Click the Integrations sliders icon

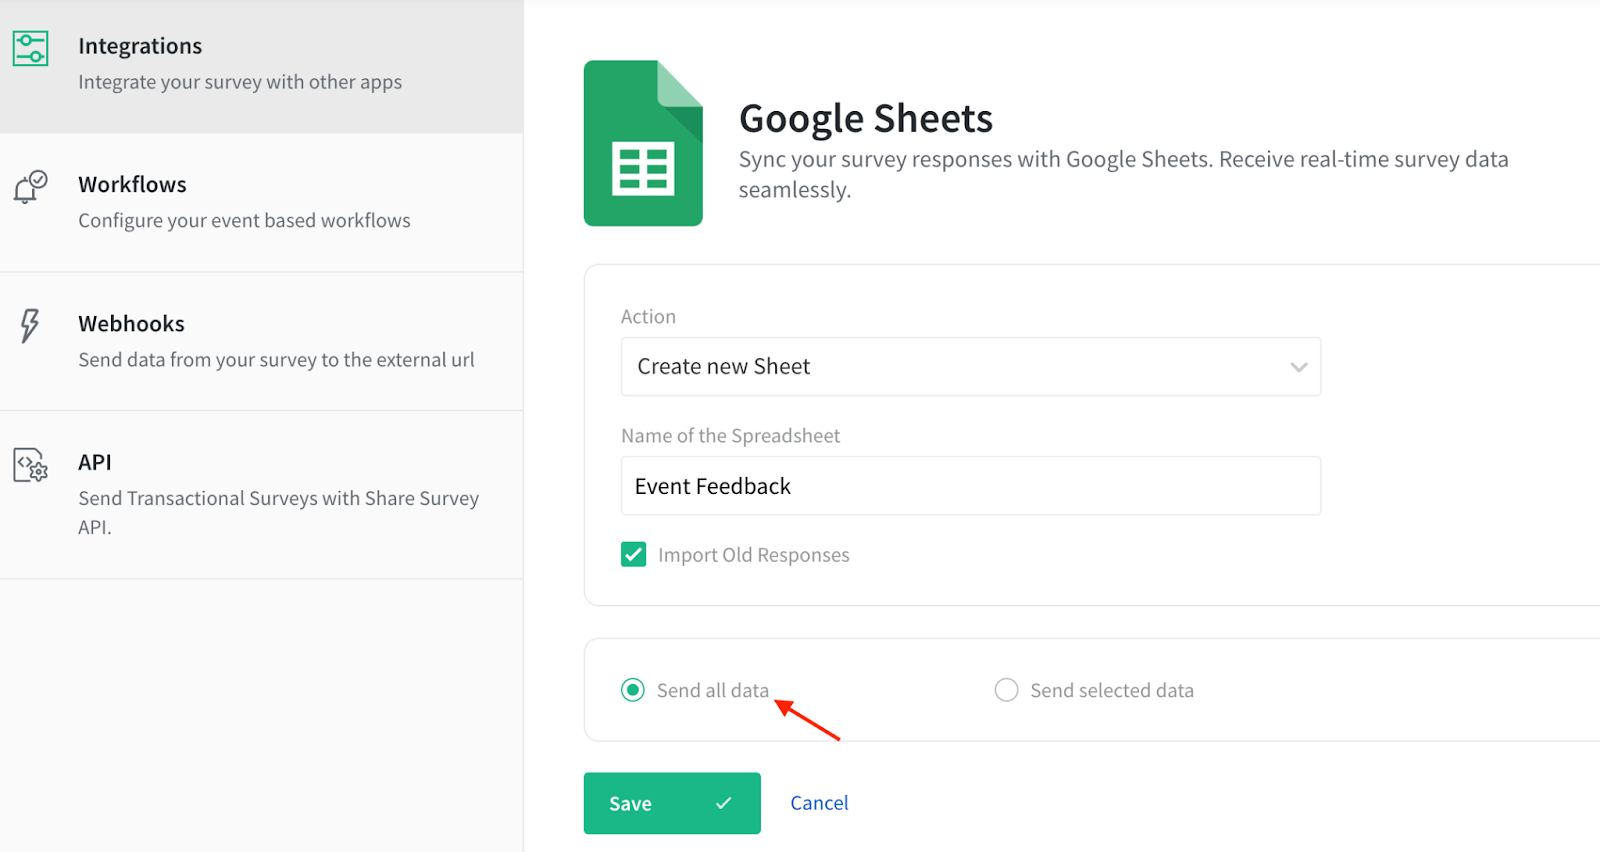30,48
